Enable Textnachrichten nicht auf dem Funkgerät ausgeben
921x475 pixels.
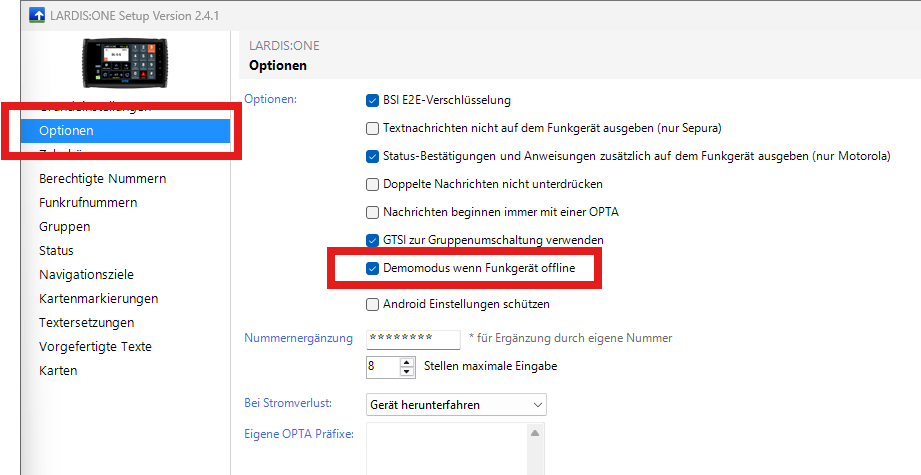click(x=372, y=128)
